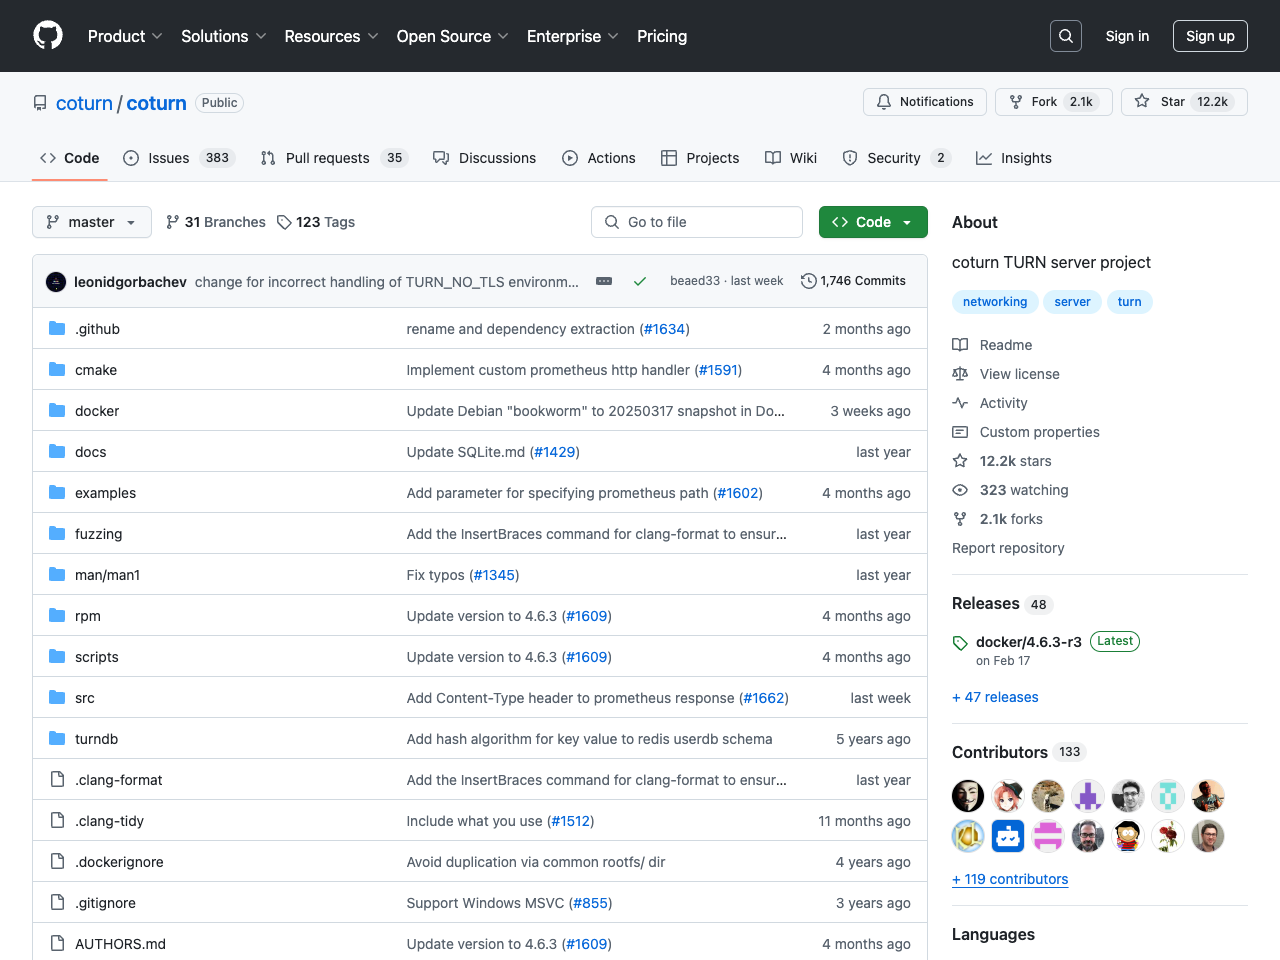Click the green check status icon
The height and width of the screenshot is (960, 1280).
[x=640, y=281]
